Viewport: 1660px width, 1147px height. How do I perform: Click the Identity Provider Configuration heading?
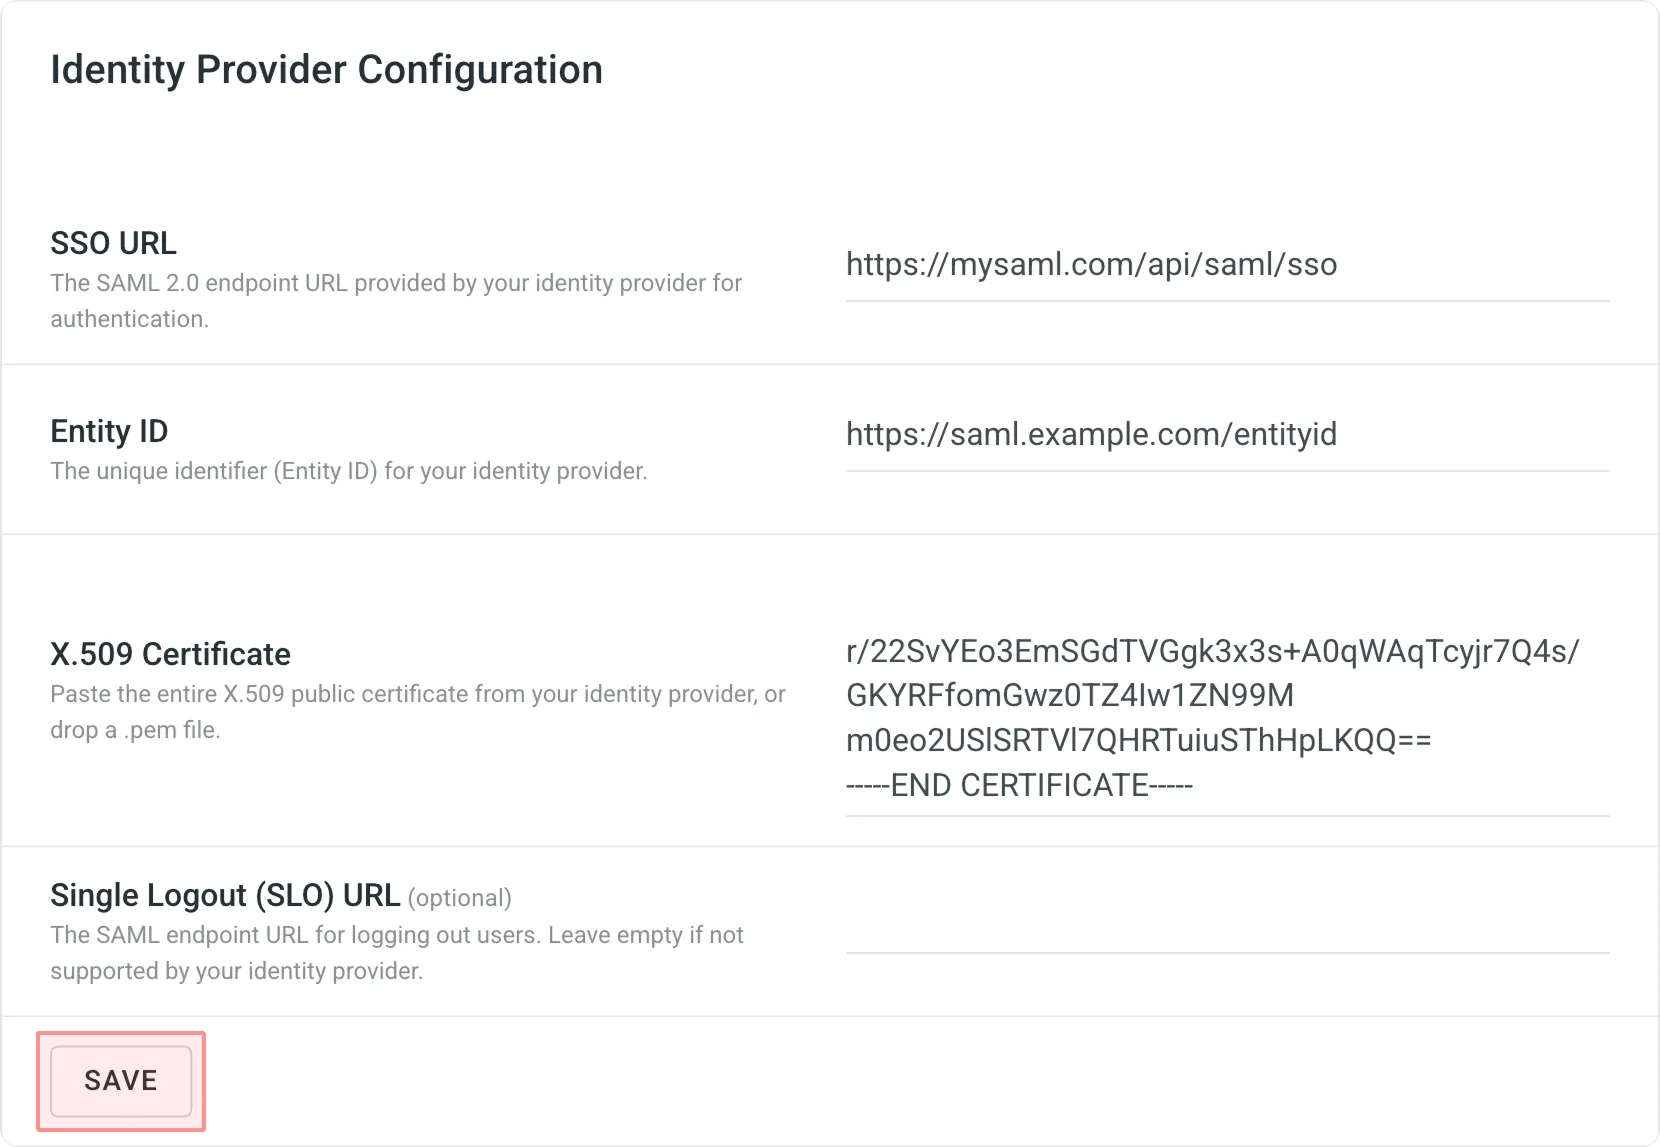click(327, 69)
